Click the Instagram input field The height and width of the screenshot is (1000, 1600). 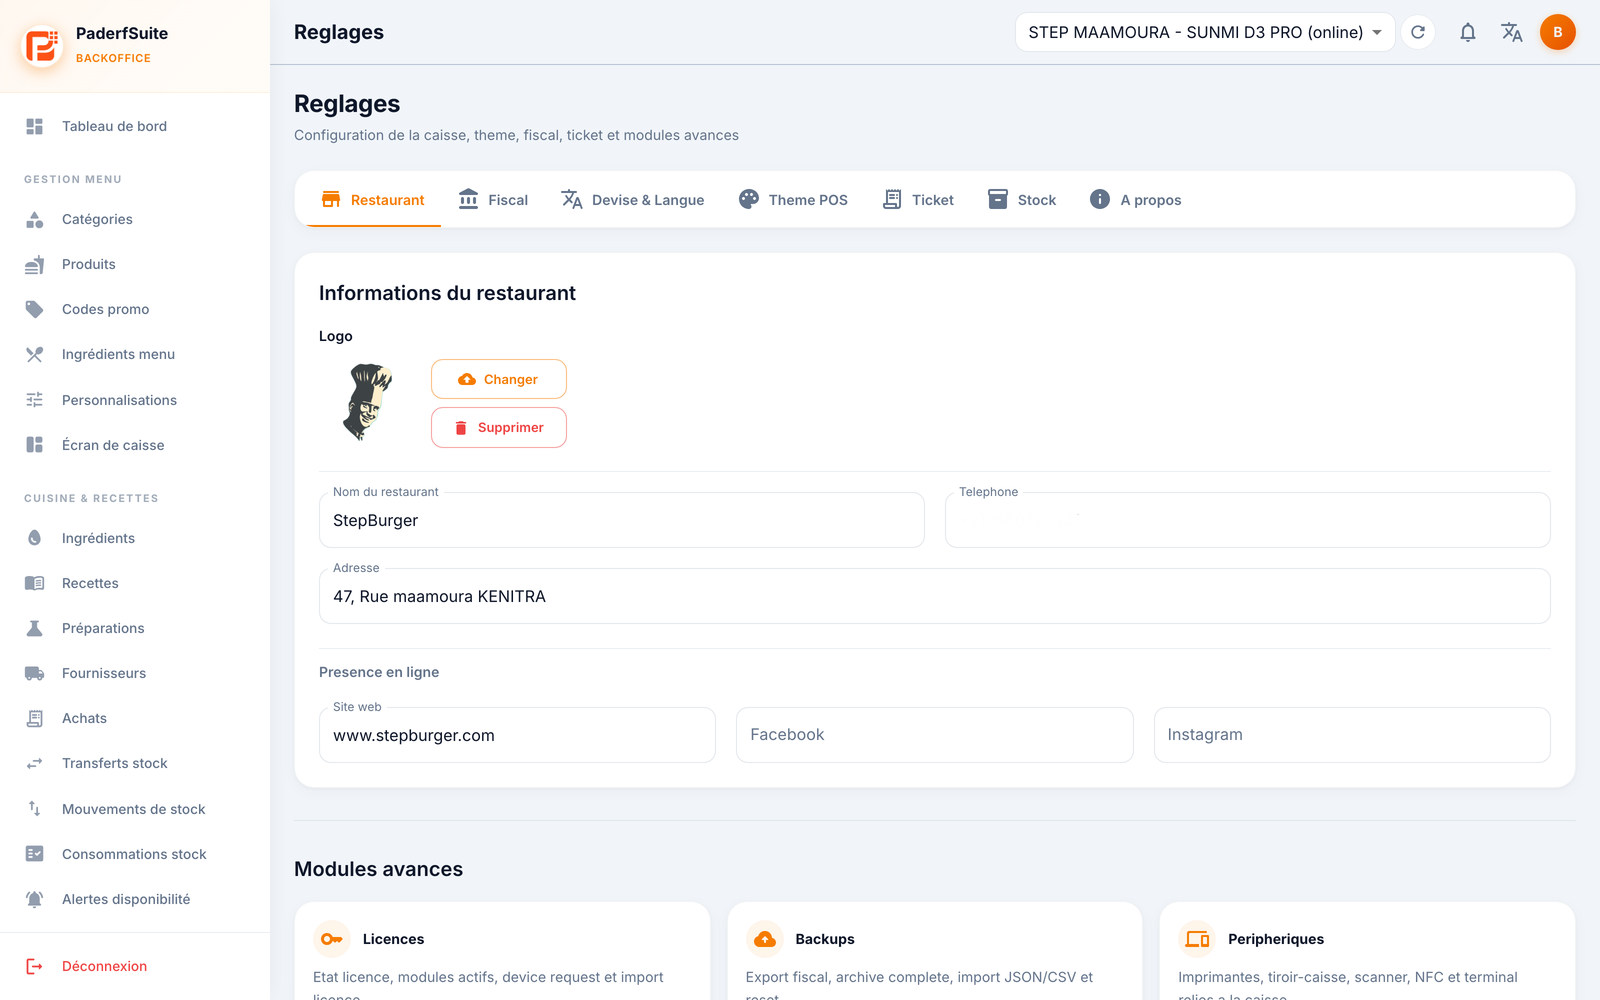point(1352,735)
